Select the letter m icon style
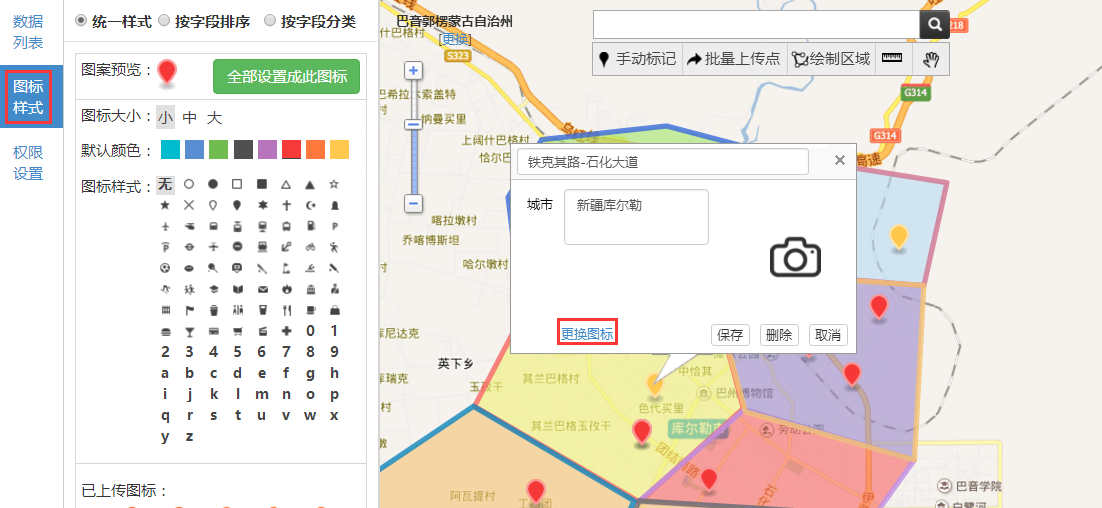Image resolution: width=1102 pixels, height=508 pixels. pos(261,394)
